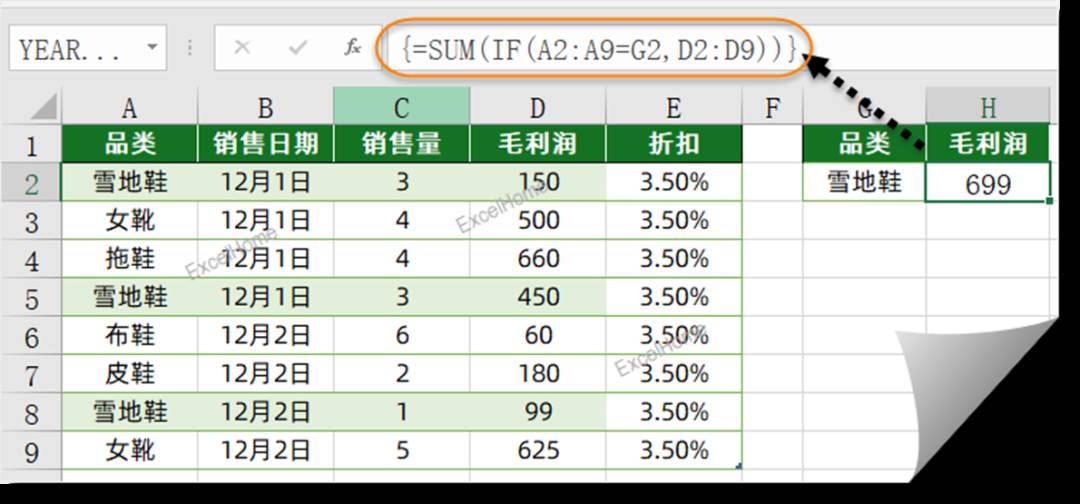This screenshot has width=1080, height=504.
Task: Select cell H2 showing 699
Action: 988,182
